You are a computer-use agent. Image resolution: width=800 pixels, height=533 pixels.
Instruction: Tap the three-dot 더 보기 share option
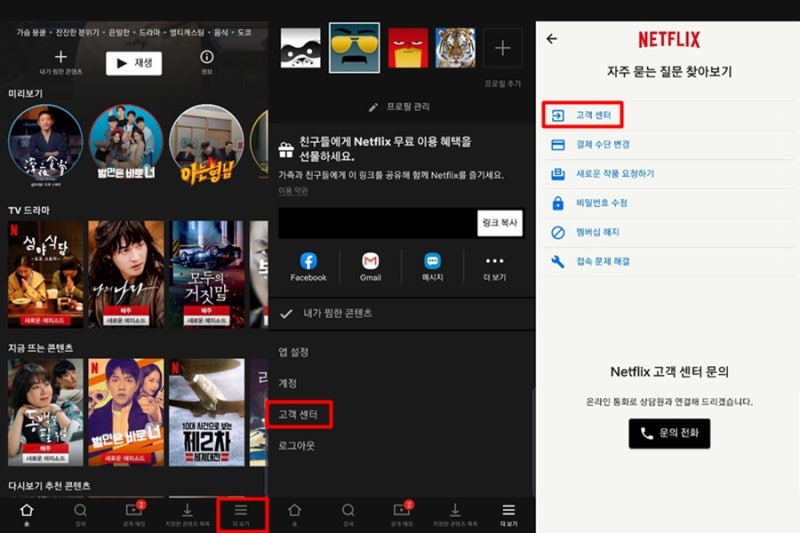494,267
